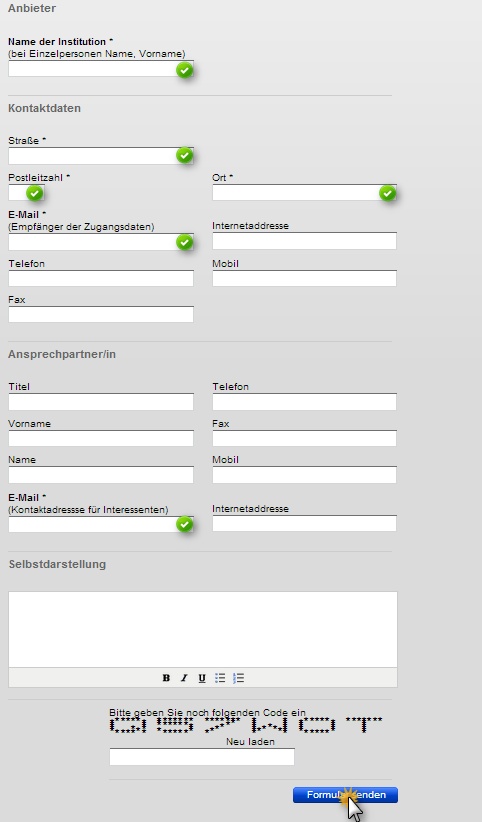
Task: Insert bulleted list in Selbstdarstellung editor
Action: [x=220, y=678]
